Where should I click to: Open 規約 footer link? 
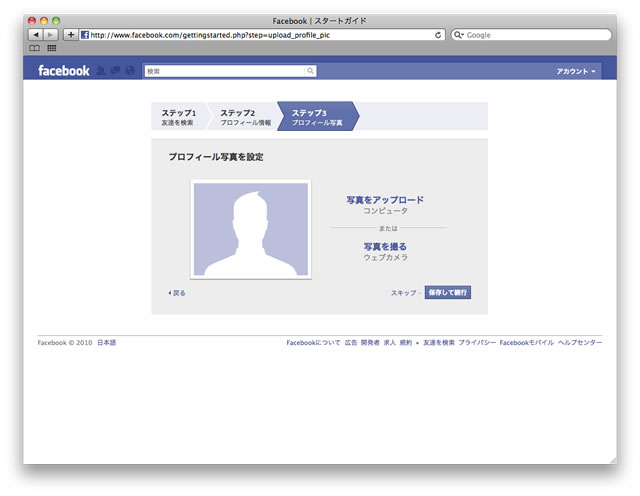pyautogui.click(x=406, y=343)
